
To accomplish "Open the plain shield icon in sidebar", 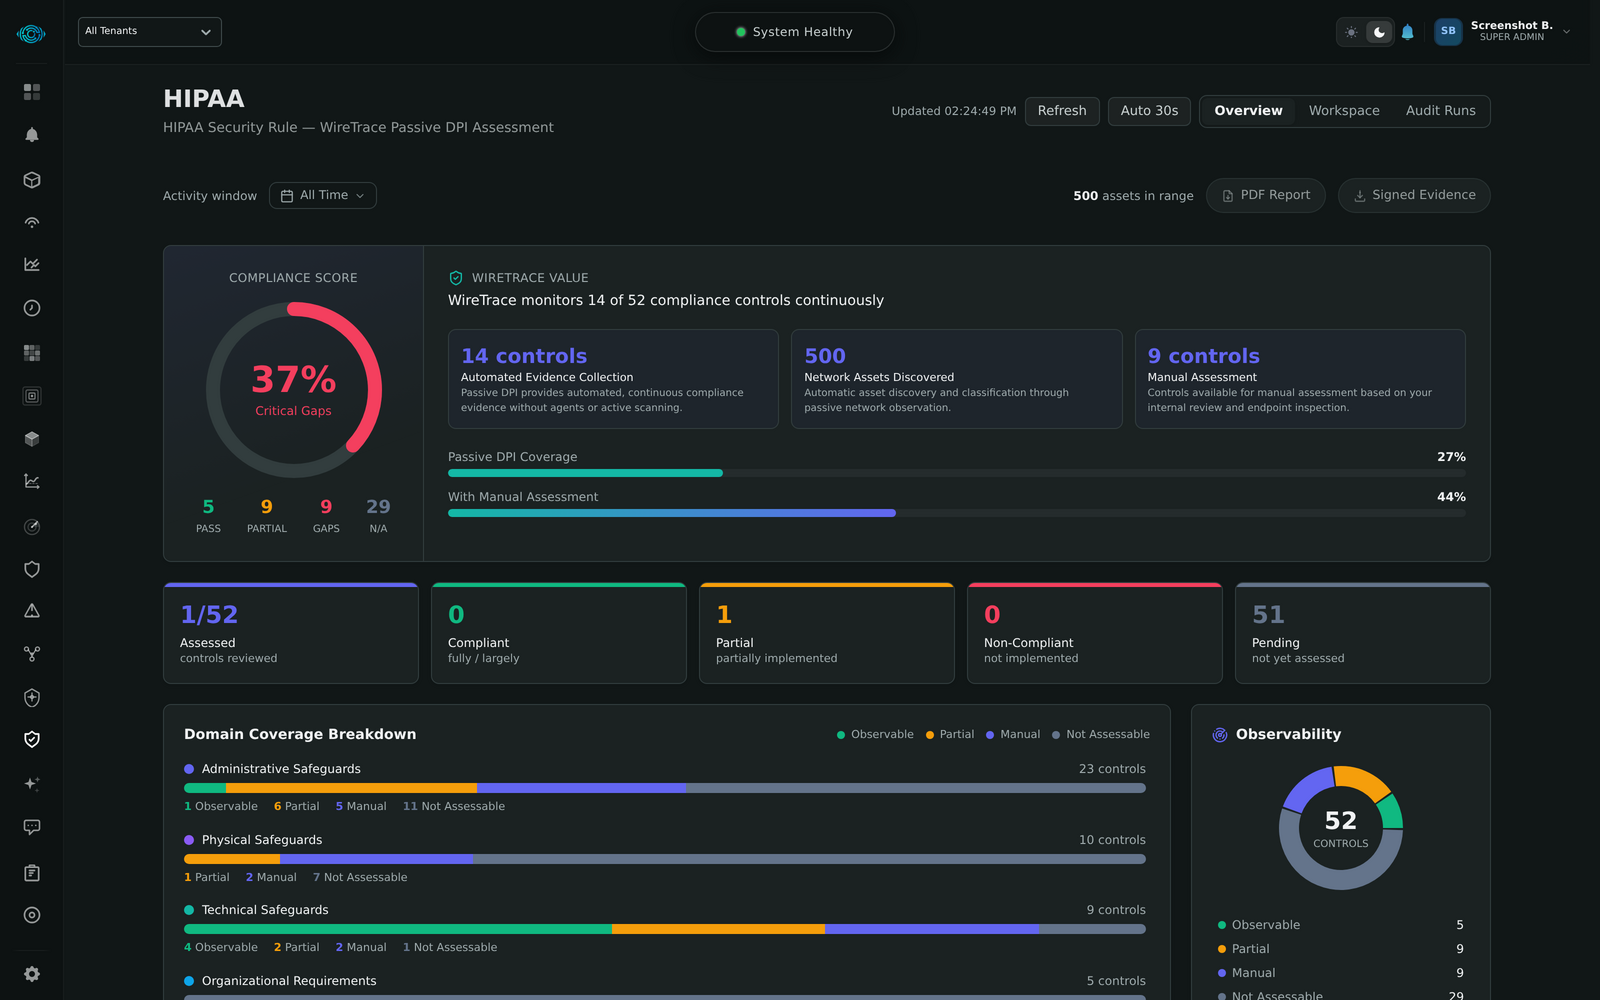I will [32, 569].
